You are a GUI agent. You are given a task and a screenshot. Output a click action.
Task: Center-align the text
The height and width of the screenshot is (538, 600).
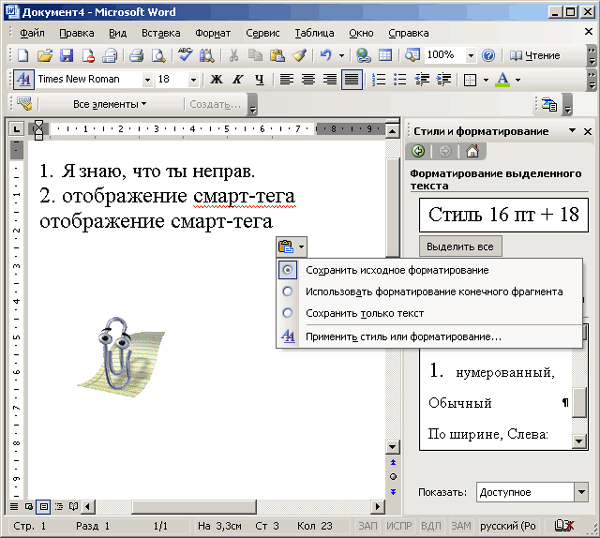pos(308,80)
